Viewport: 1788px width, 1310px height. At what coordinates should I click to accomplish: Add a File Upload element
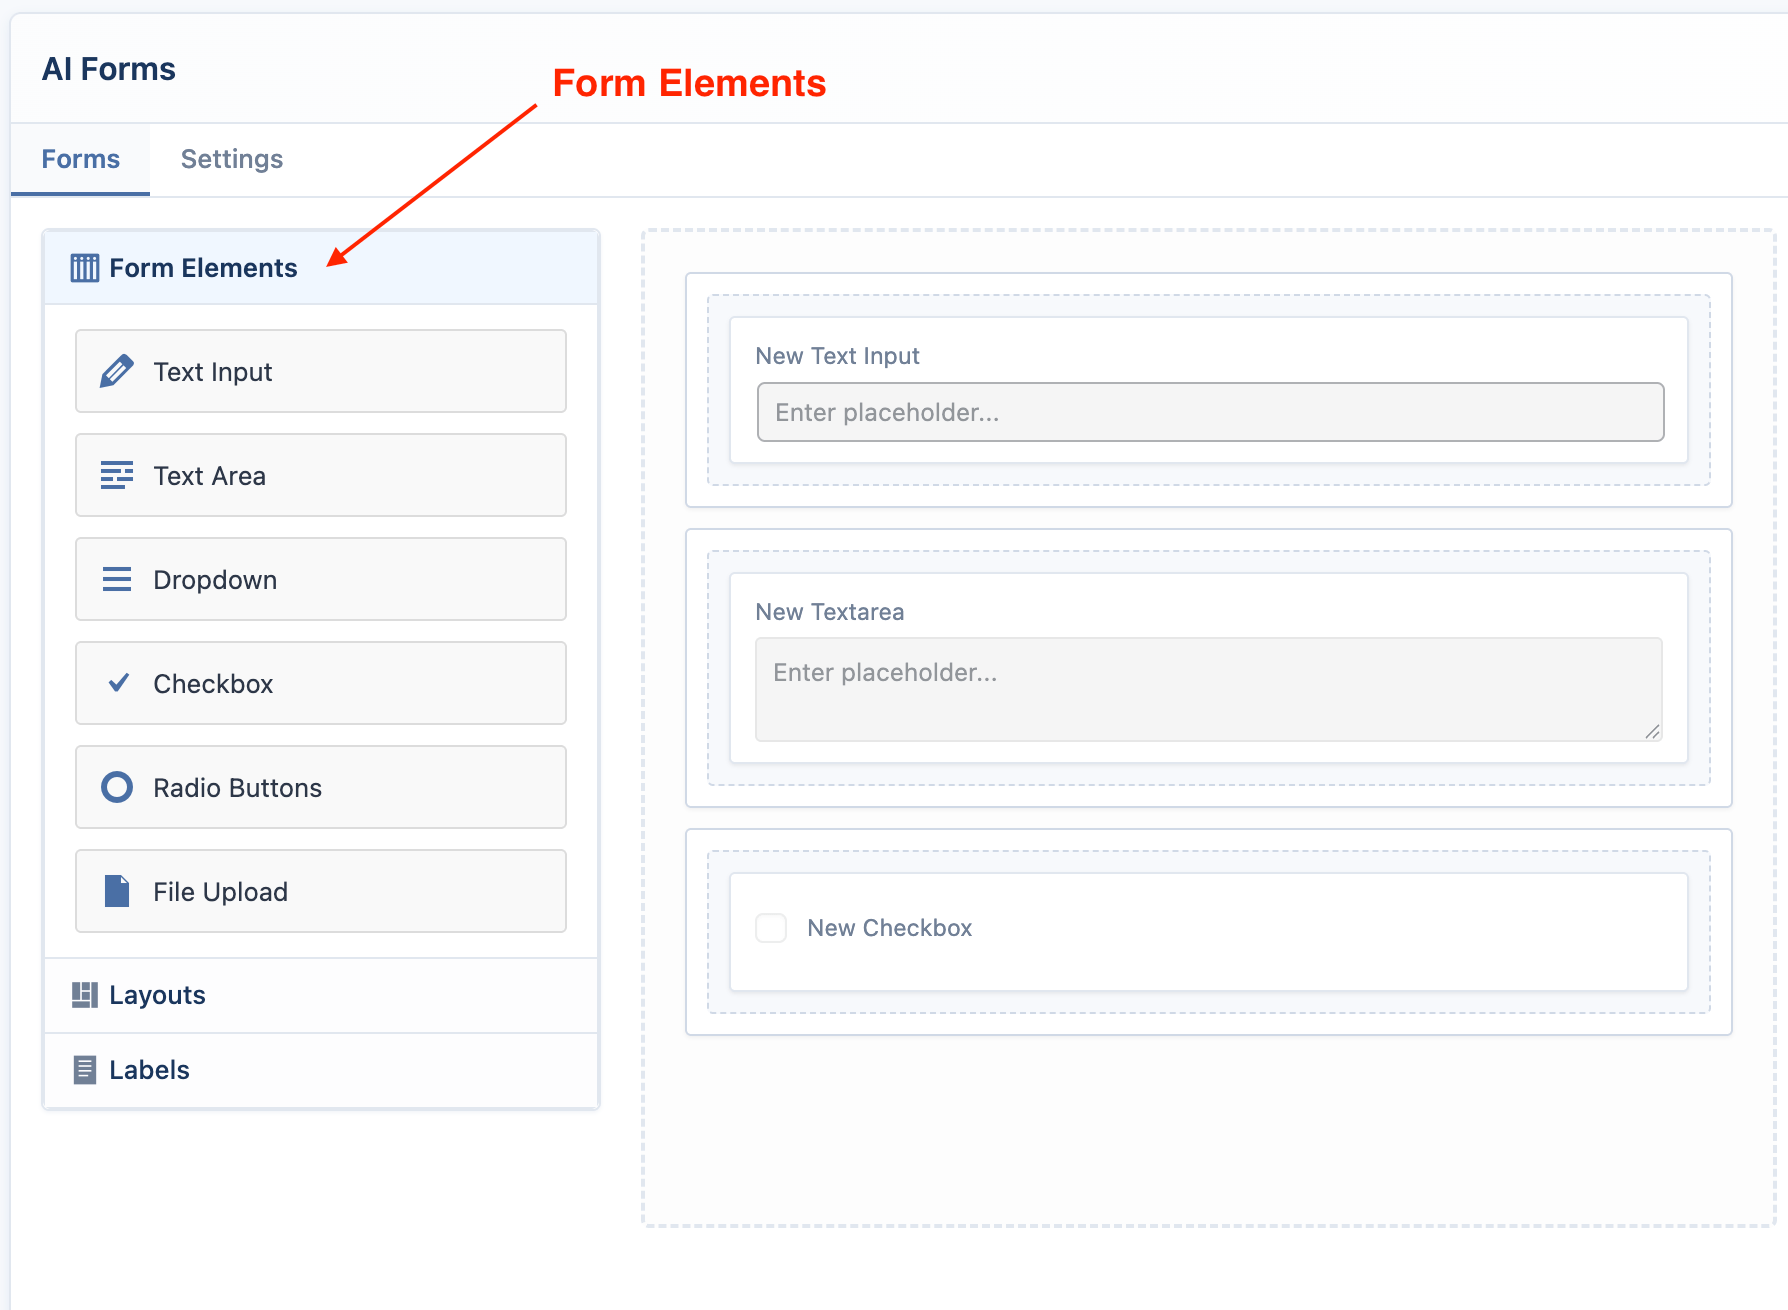[321, 891]
